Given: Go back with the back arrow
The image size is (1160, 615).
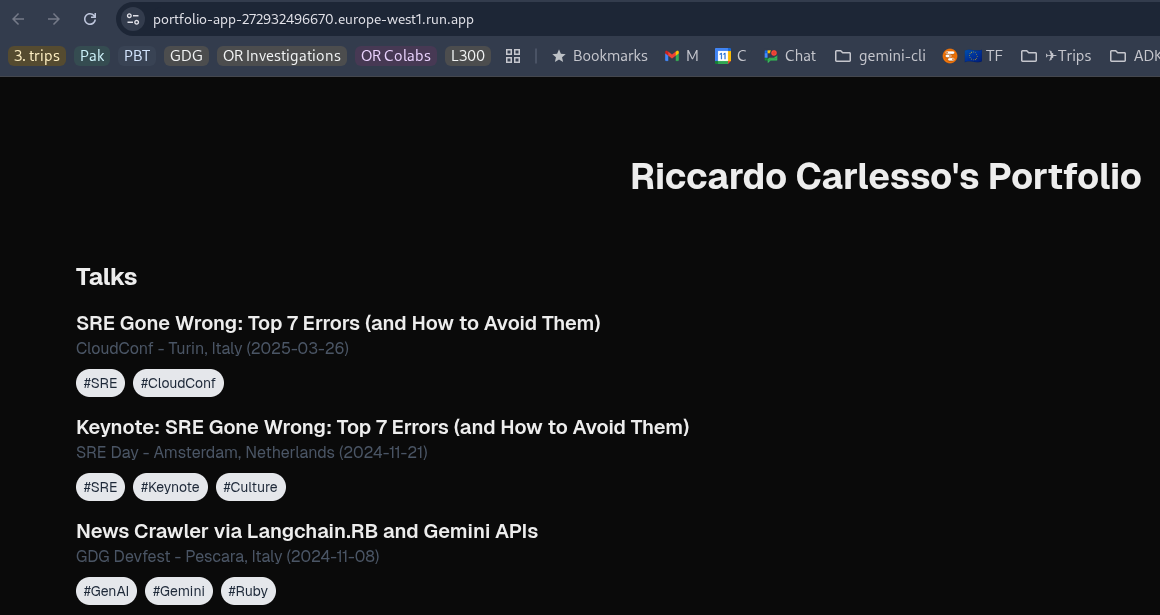Looking at the screenshot, I should tap(19, 19).
